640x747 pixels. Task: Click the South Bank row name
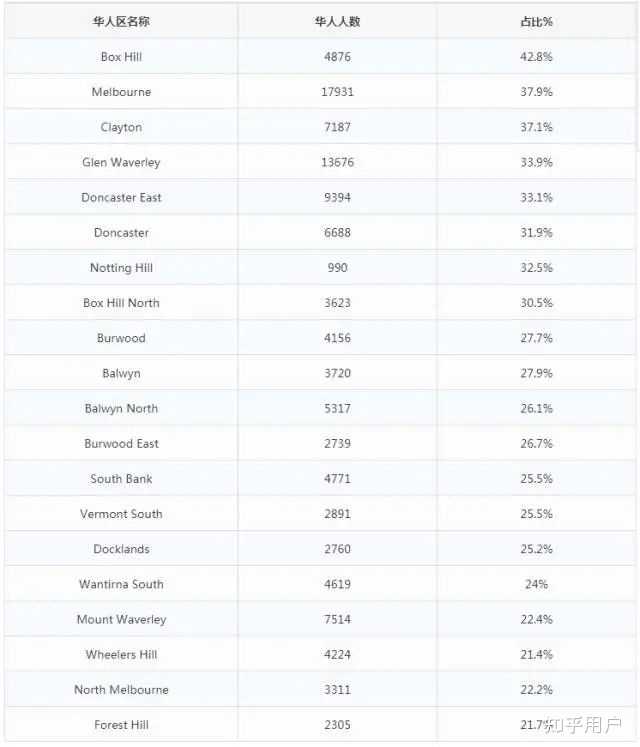click(x=121, y=479)
